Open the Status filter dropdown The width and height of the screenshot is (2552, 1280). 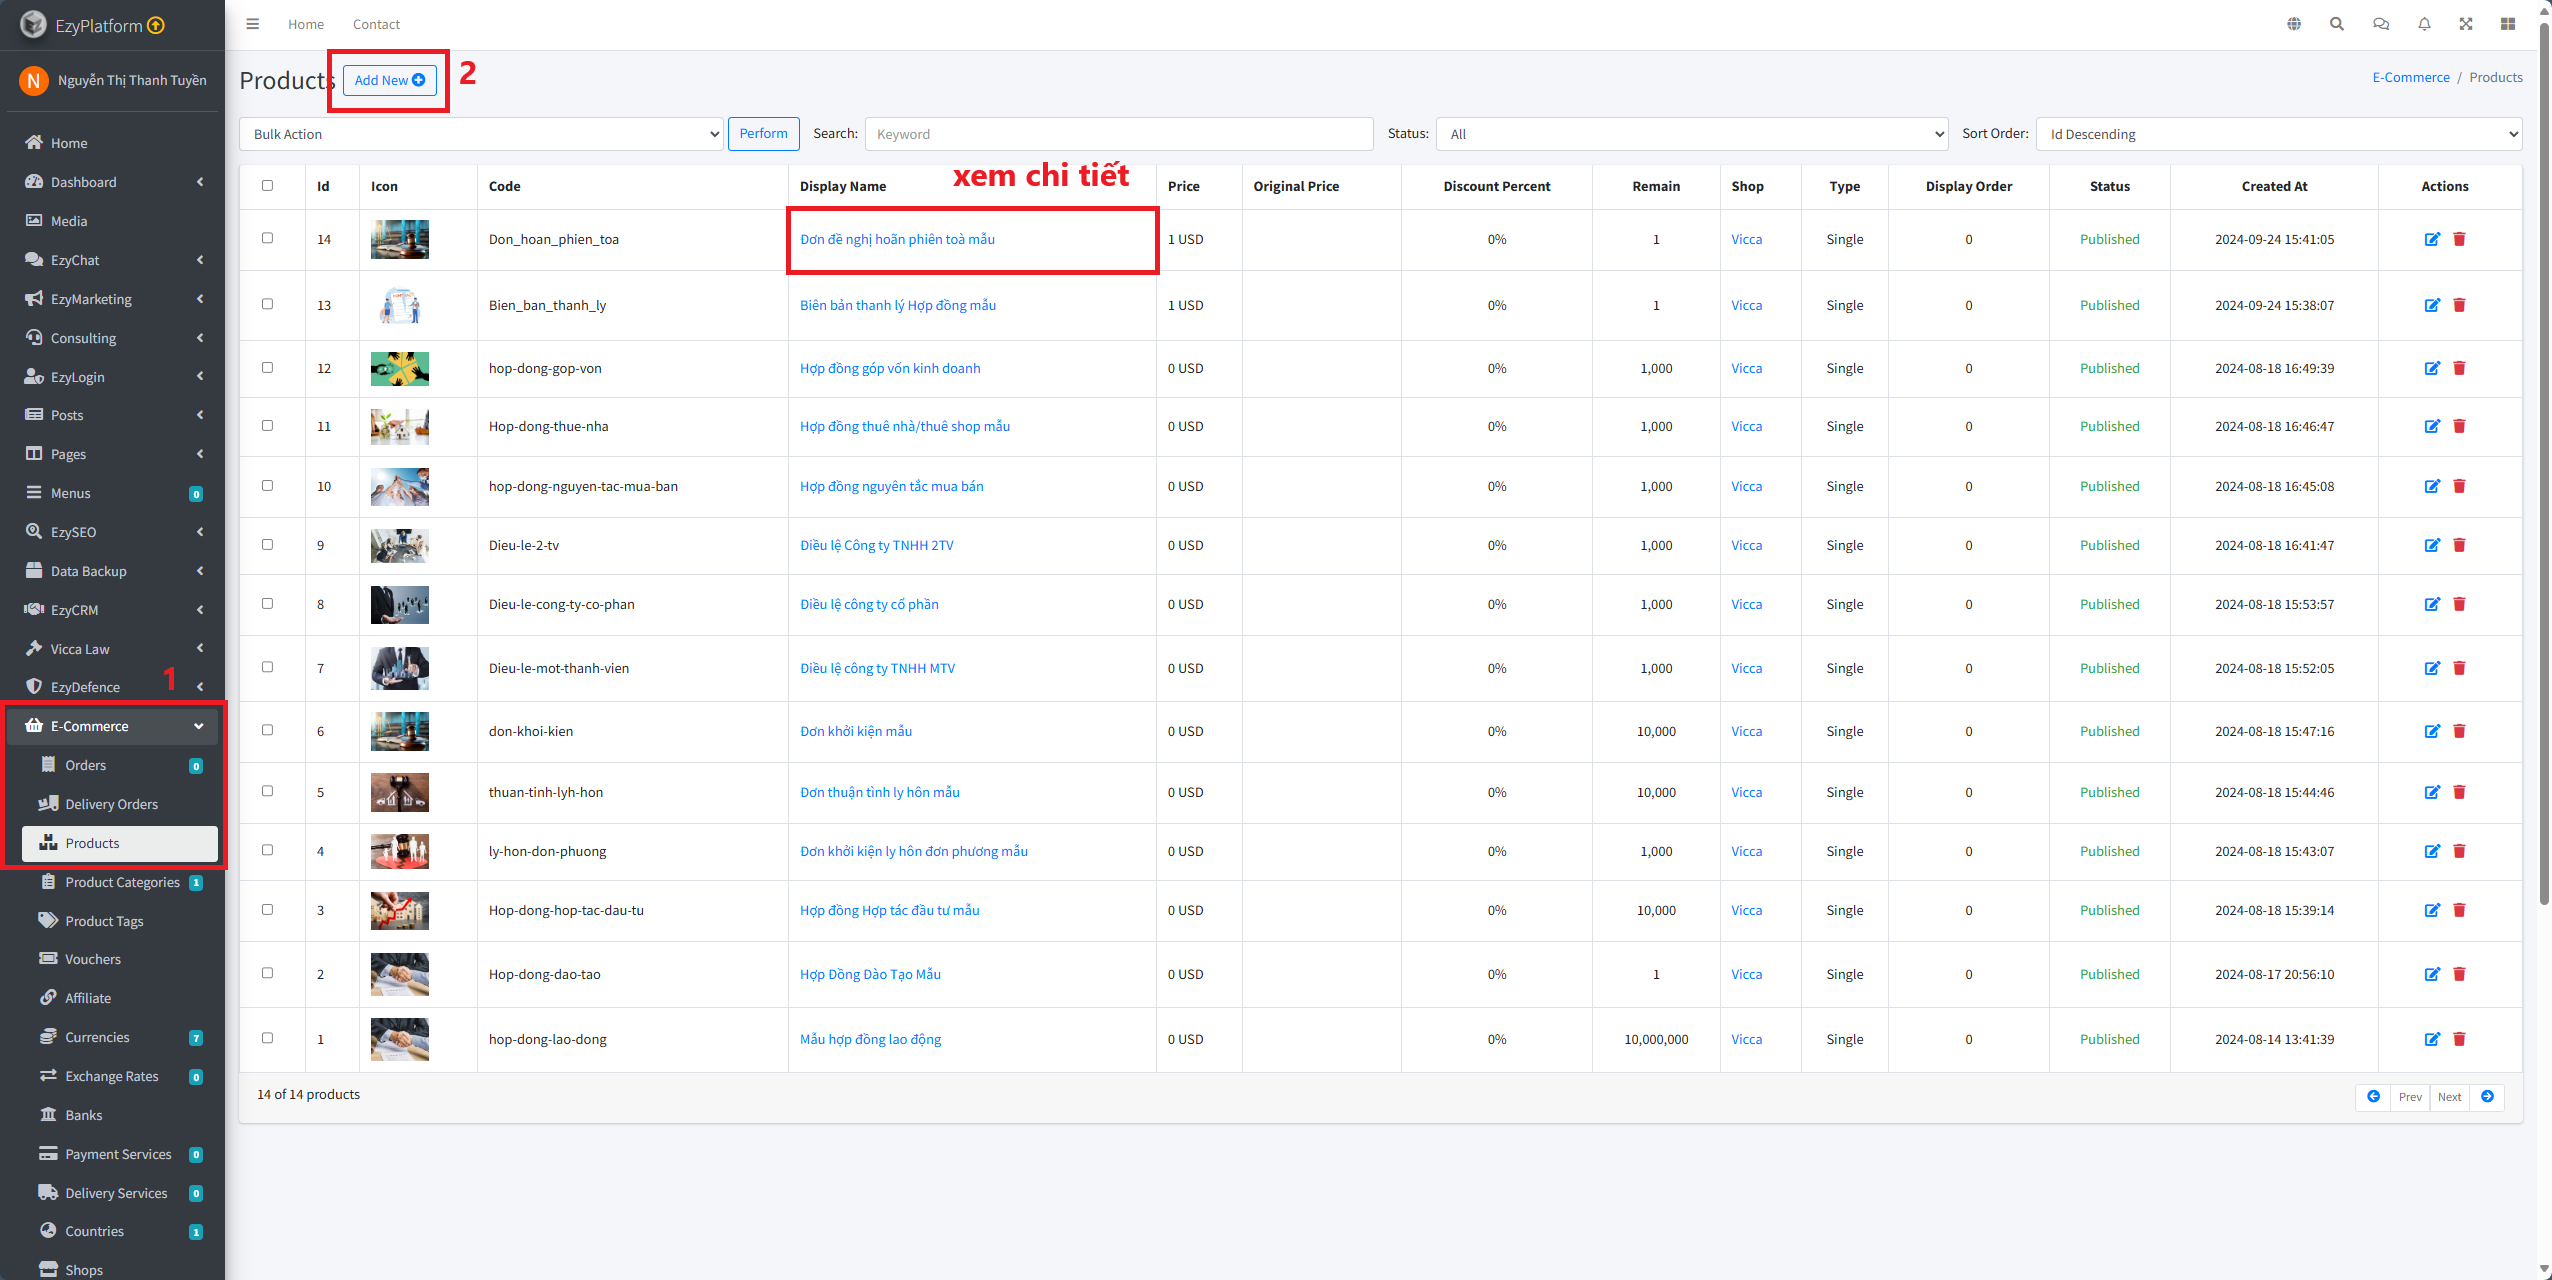tap(1691, 134)
